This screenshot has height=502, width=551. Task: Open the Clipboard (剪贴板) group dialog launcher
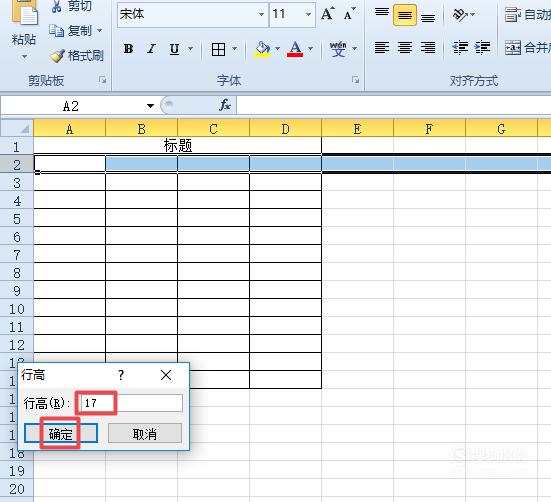pos(102,80)
